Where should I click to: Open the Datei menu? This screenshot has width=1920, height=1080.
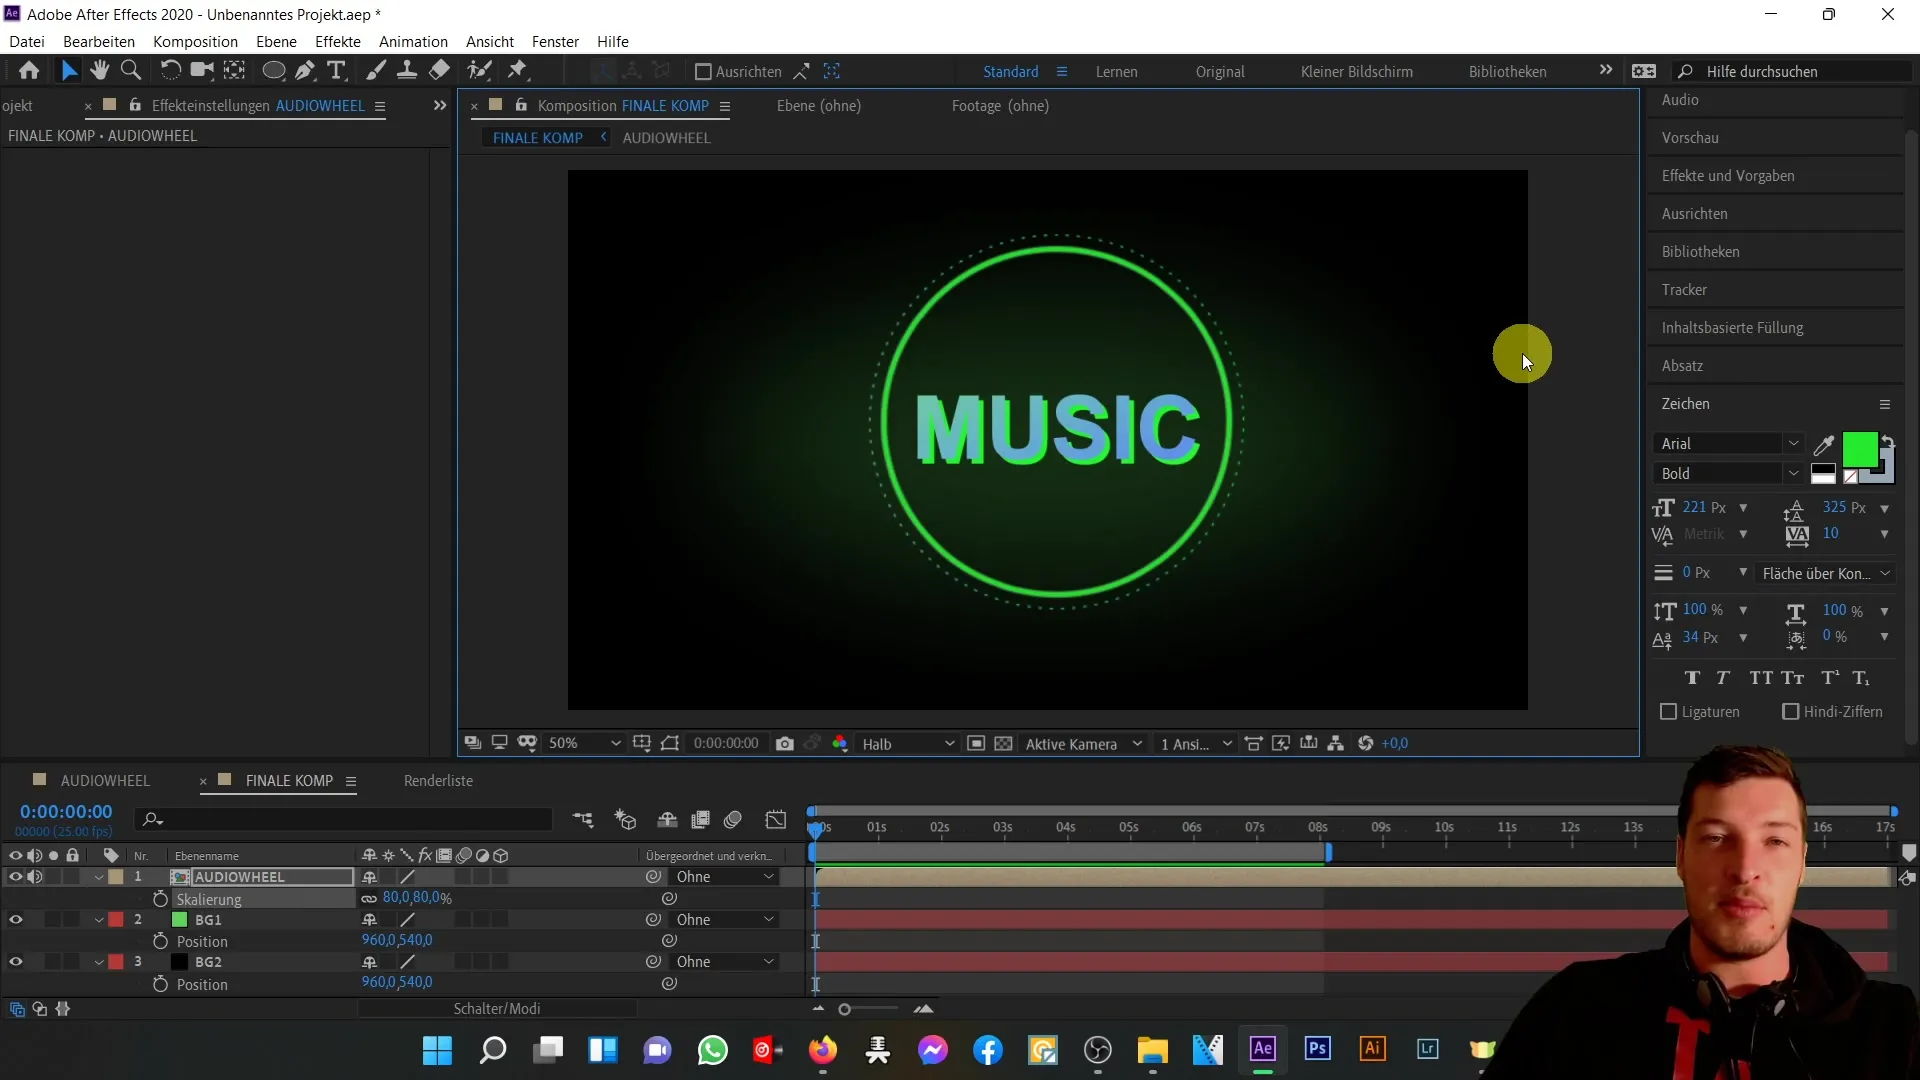click(x=27, y=42)
